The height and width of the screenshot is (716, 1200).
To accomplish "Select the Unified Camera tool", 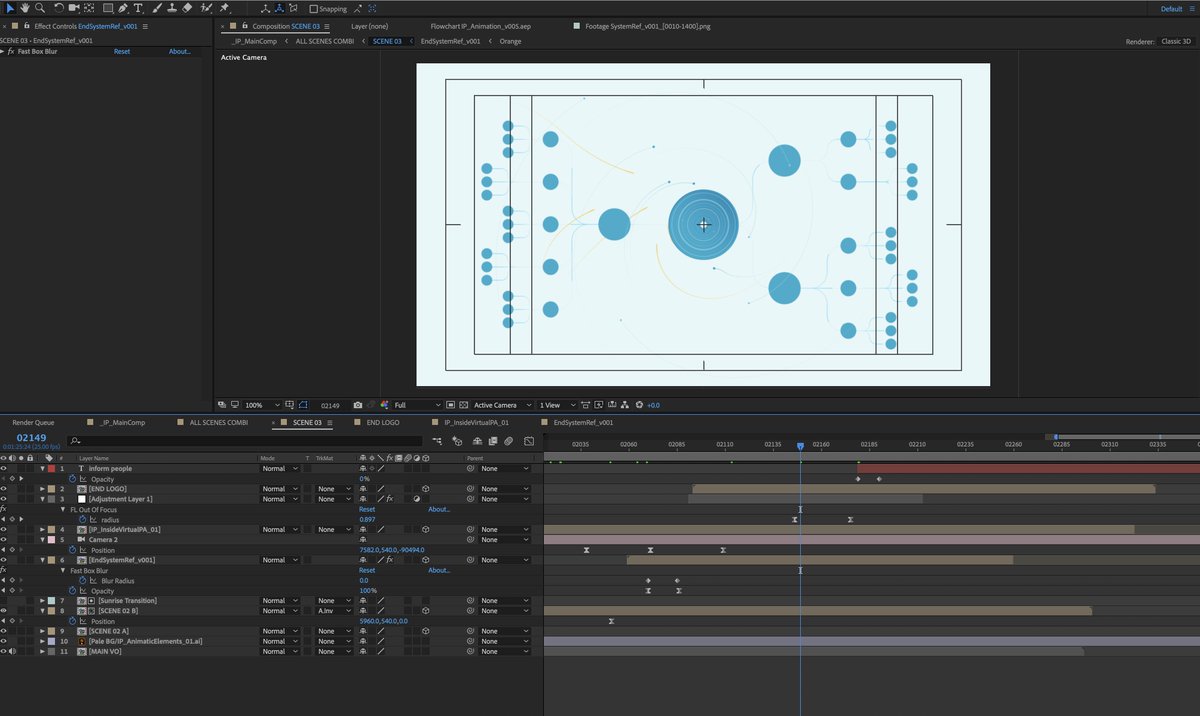I will point(74,8).
